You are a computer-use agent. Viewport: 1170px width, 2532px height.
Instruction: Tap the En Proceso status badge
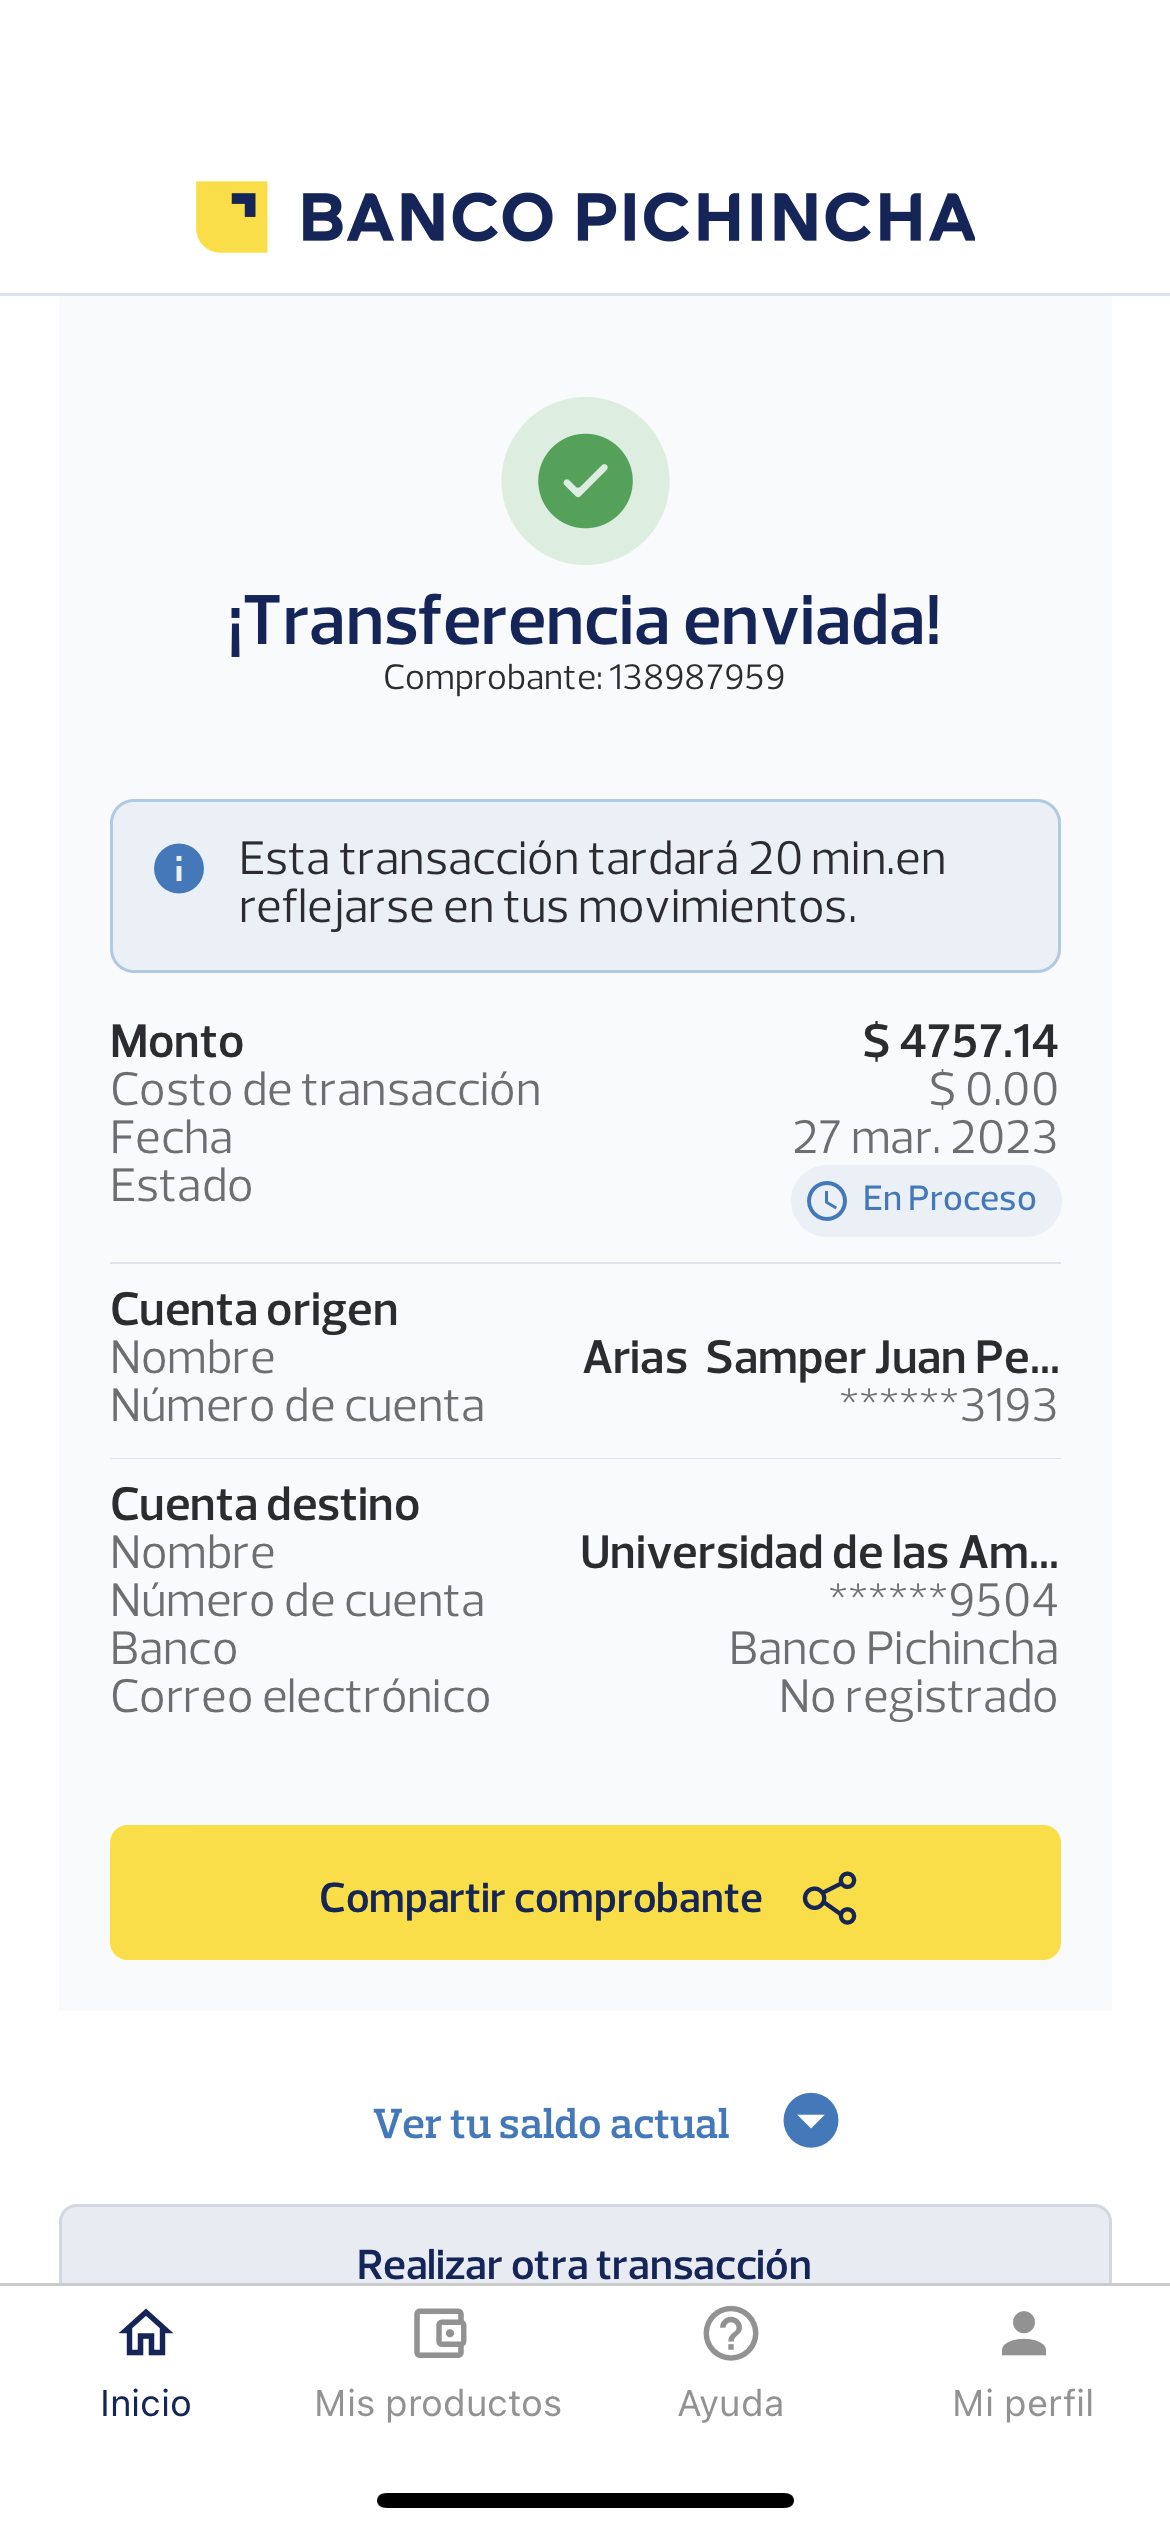click(926, 1200)
